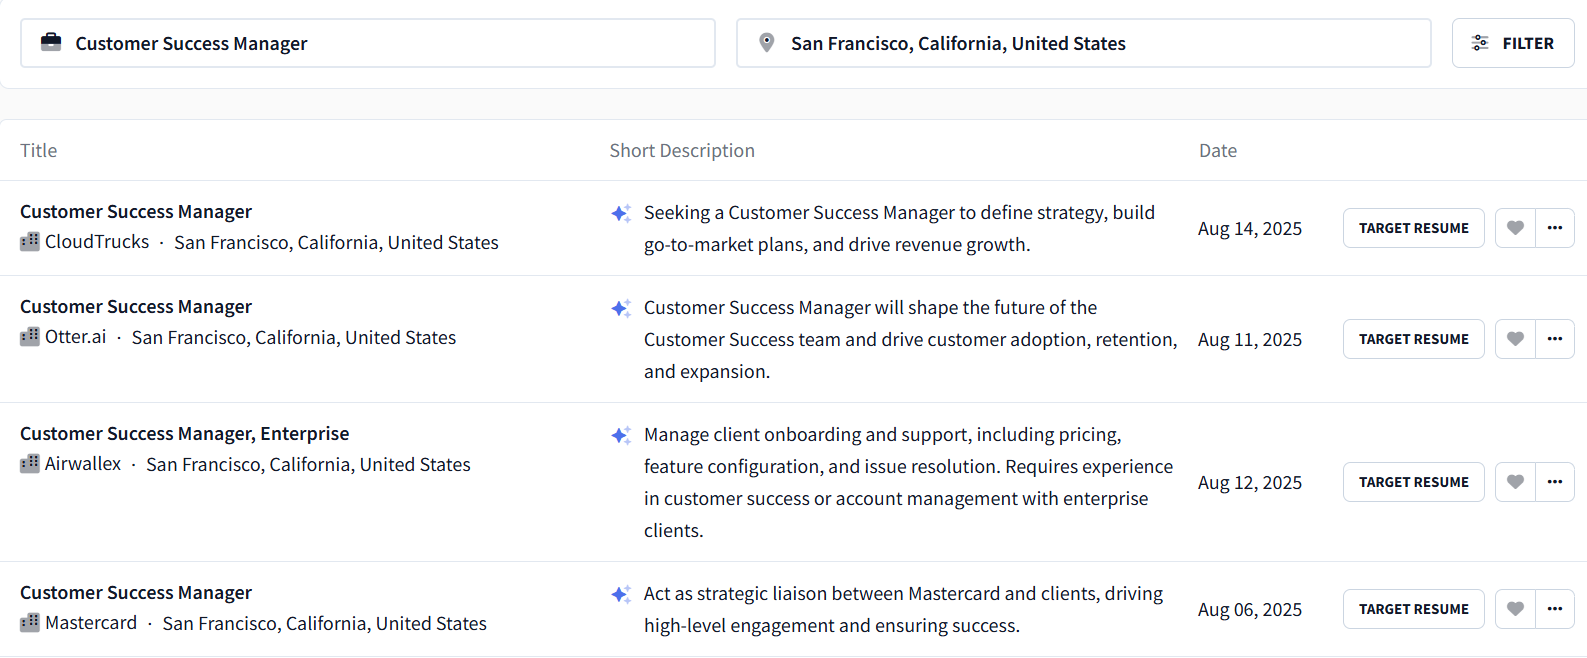Viewport: 1587px width, 658px height.
Task: Click the location pin icon
Action: click(767, 43)
